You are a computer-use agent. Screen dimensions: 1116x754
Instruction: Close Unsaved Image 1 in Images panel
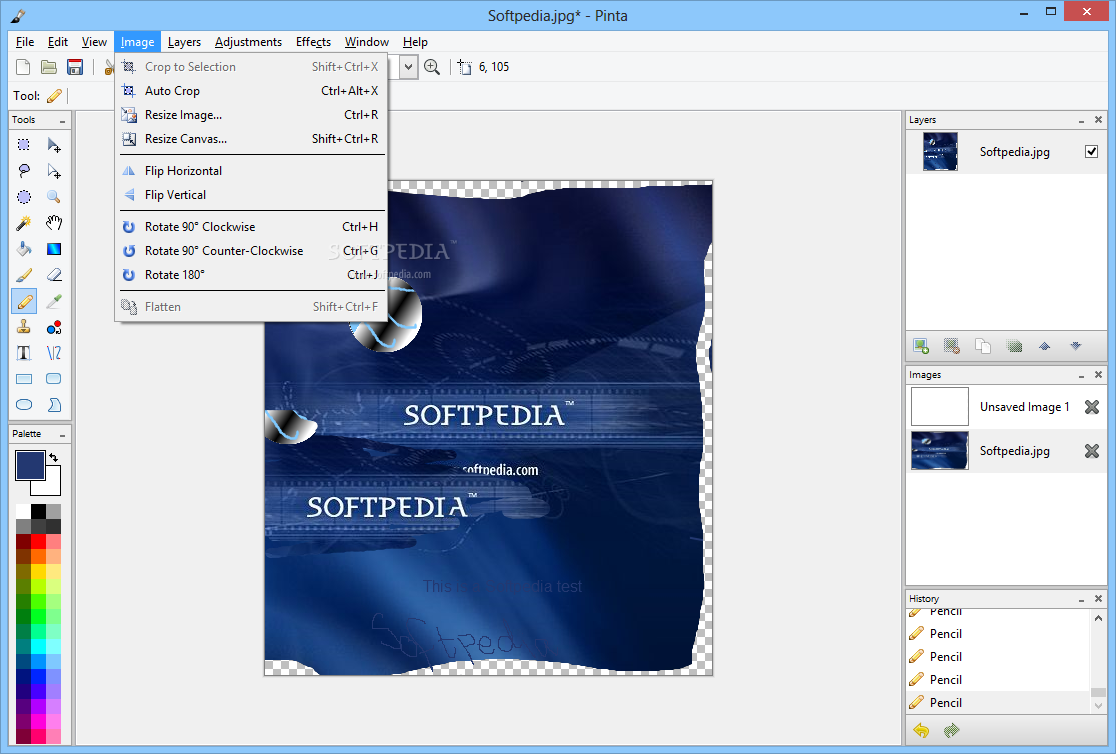(1091, 407)
